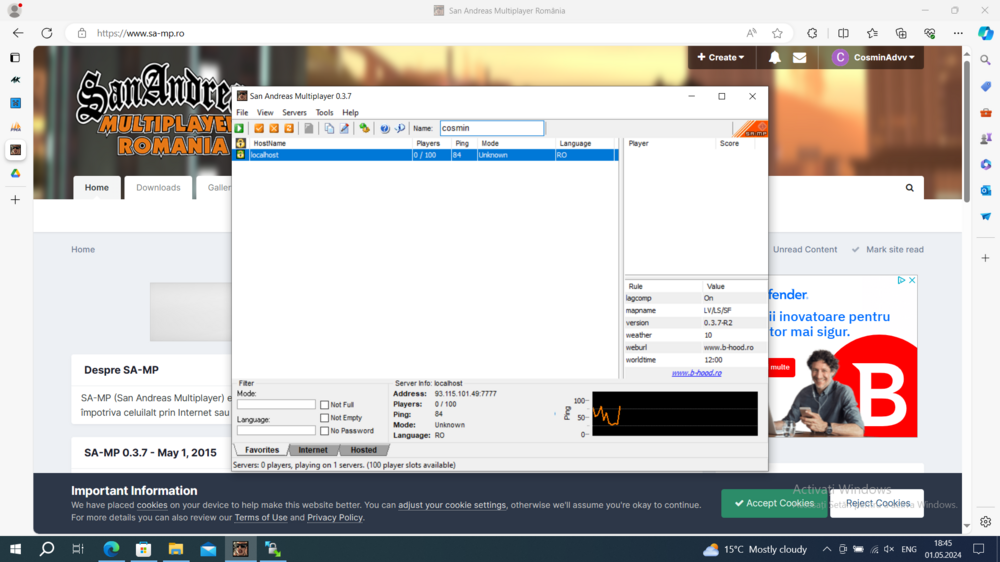Switch to the Hosted tab
The height and width of the screenshot is (562, 1000).
click(364, 450)
